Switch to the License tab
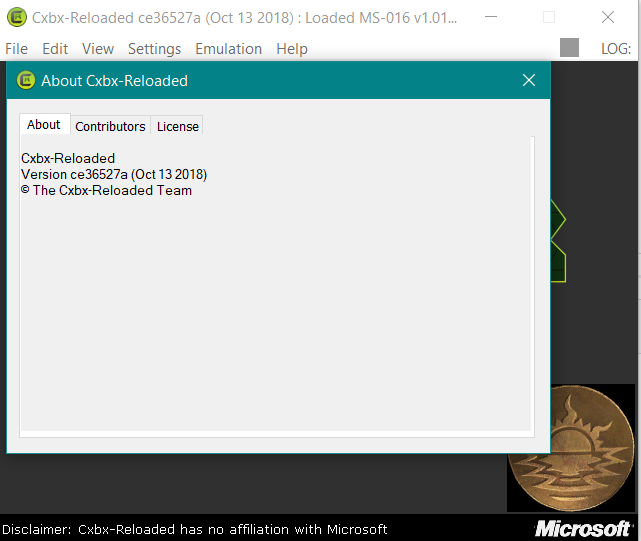Viewport: 641px width, 541px height. tap(177, 126)
